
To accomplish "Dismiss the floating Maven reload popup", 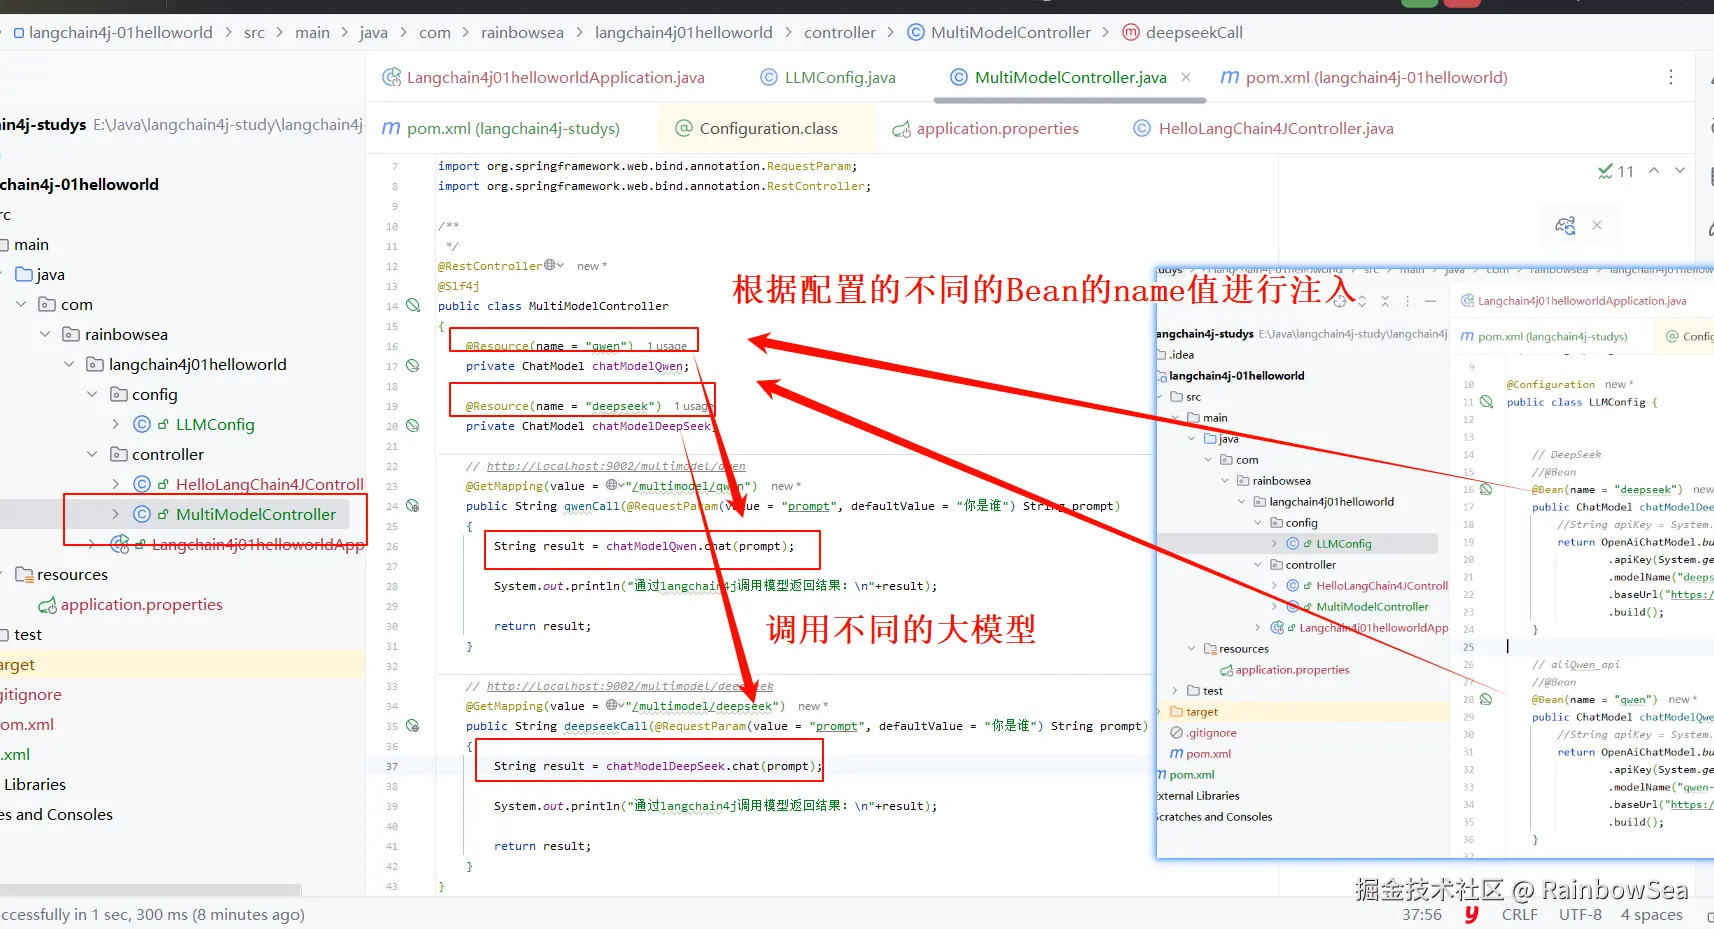I will pyautogui.click(x=1597, y=225).
